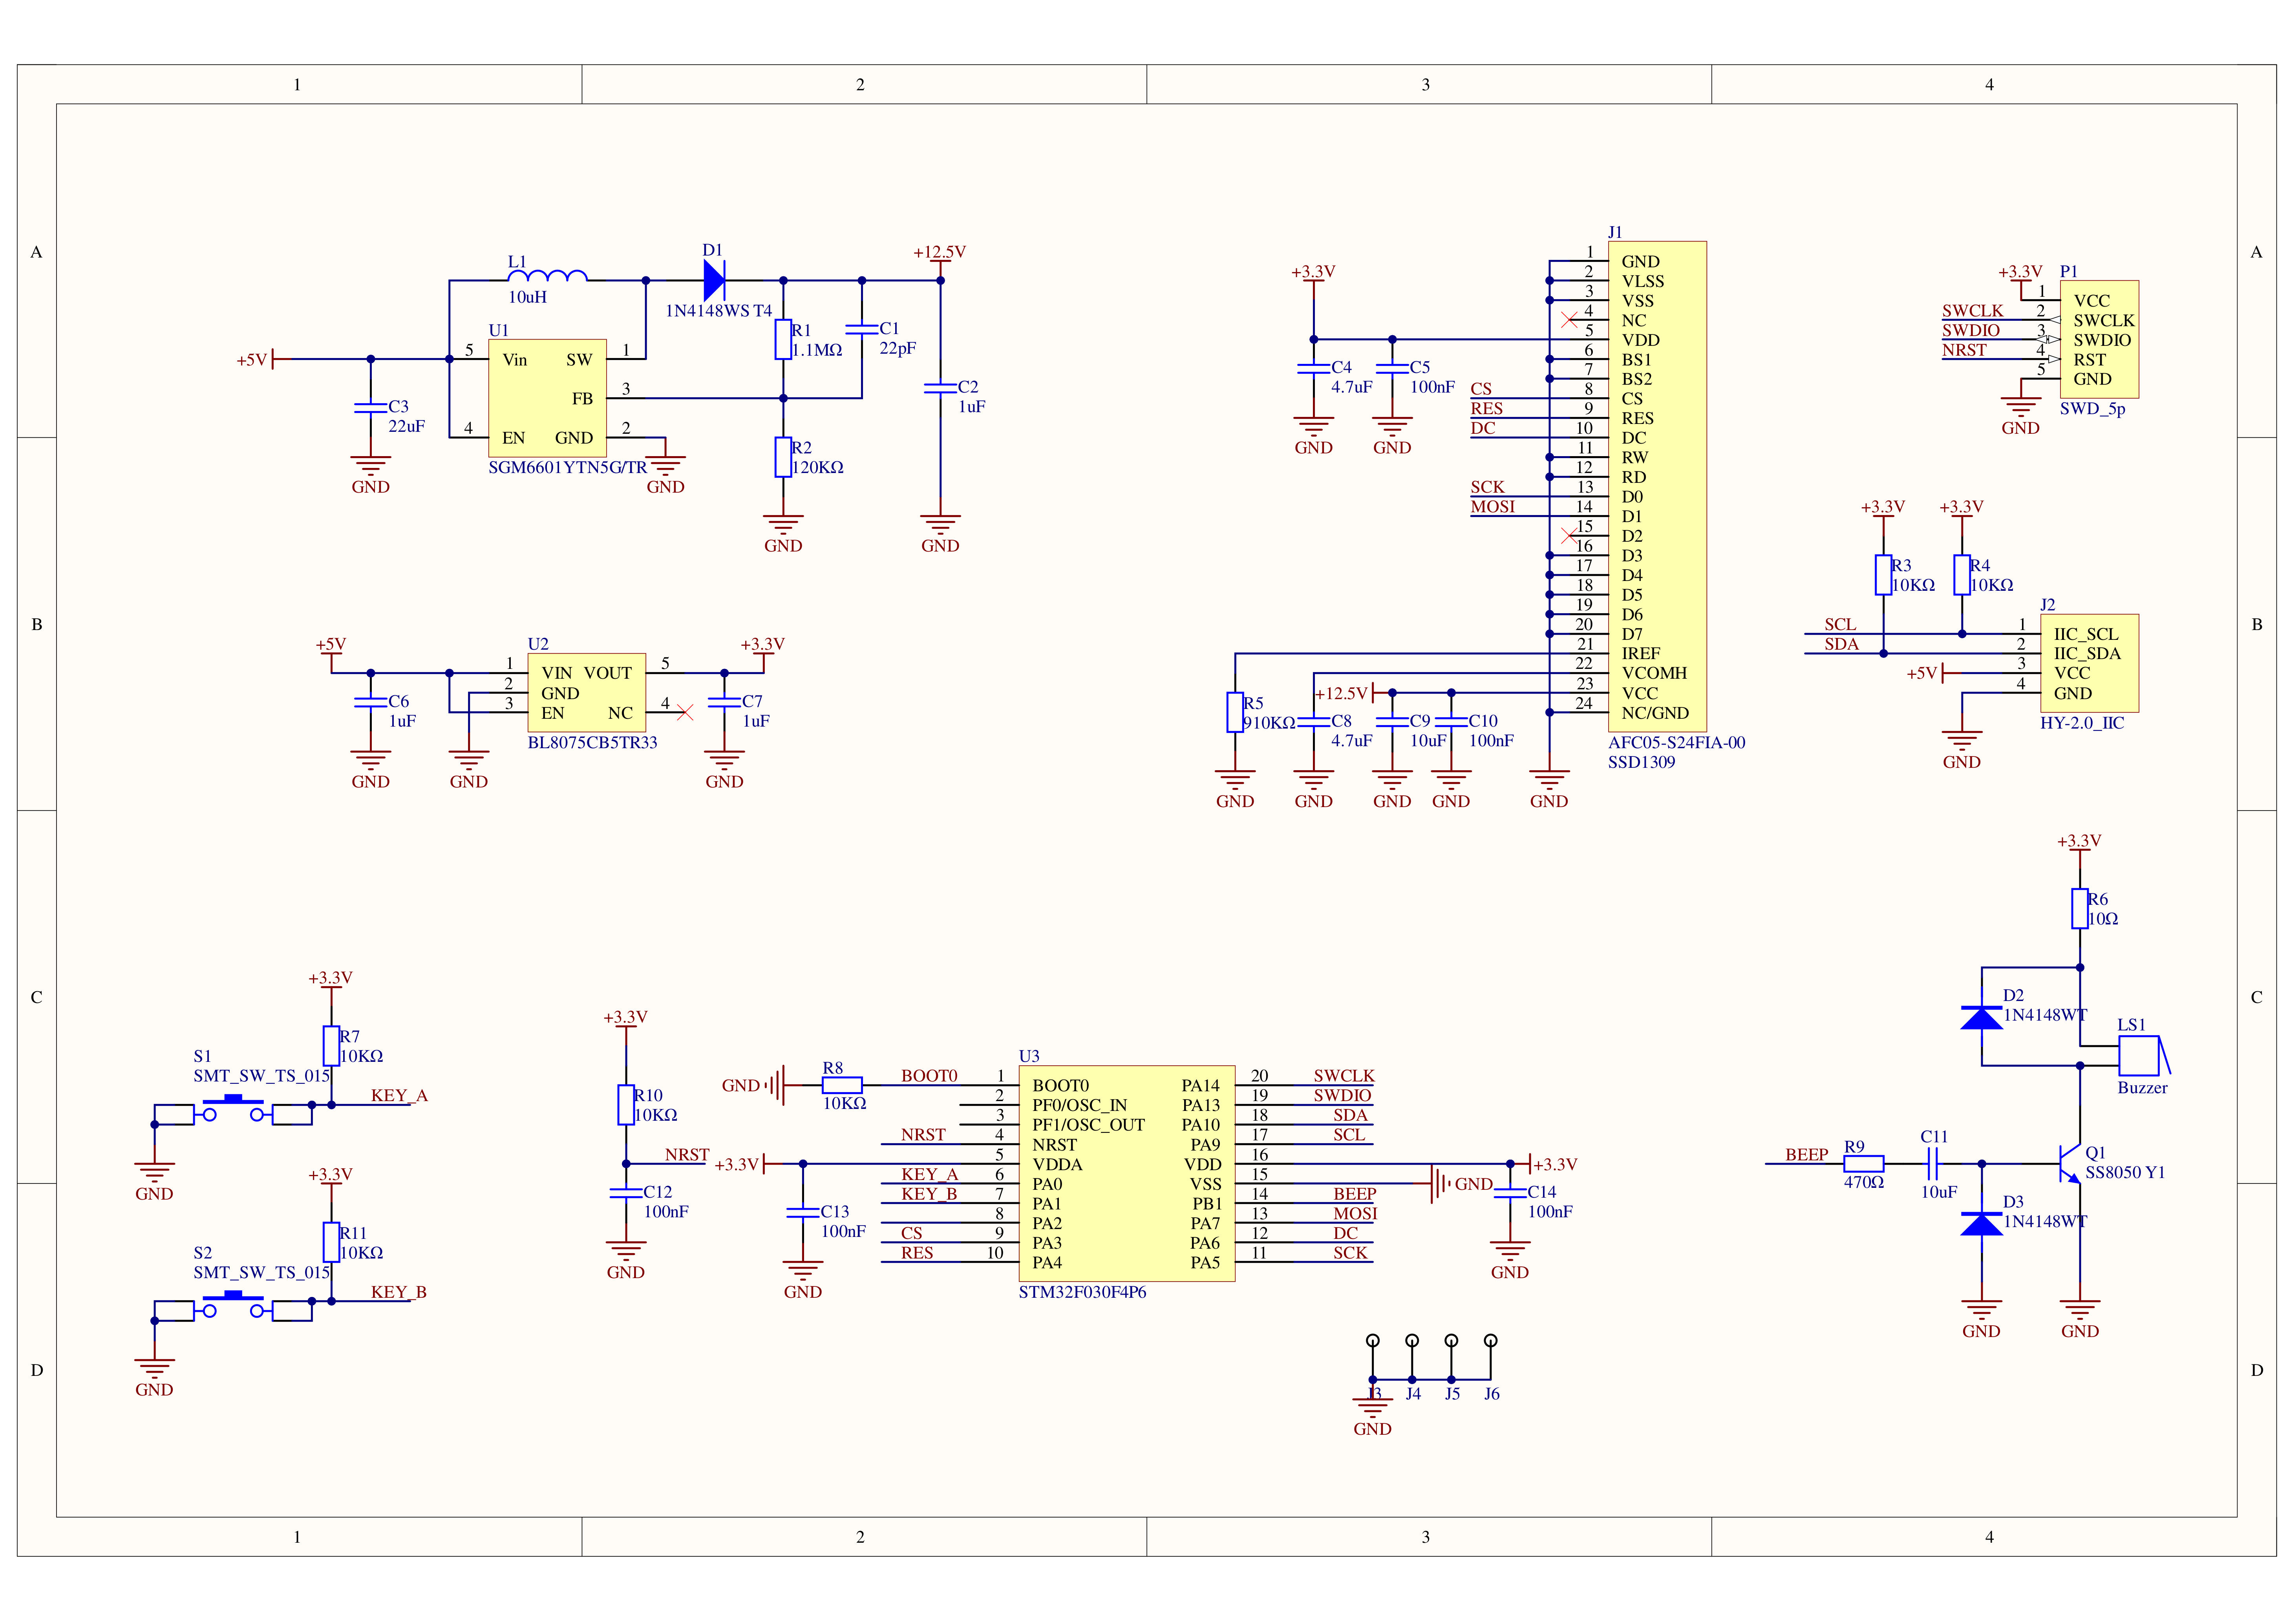Click the R6 10Ω resistor
Screen dimensions: 2296x1622
click(2080, 909)
